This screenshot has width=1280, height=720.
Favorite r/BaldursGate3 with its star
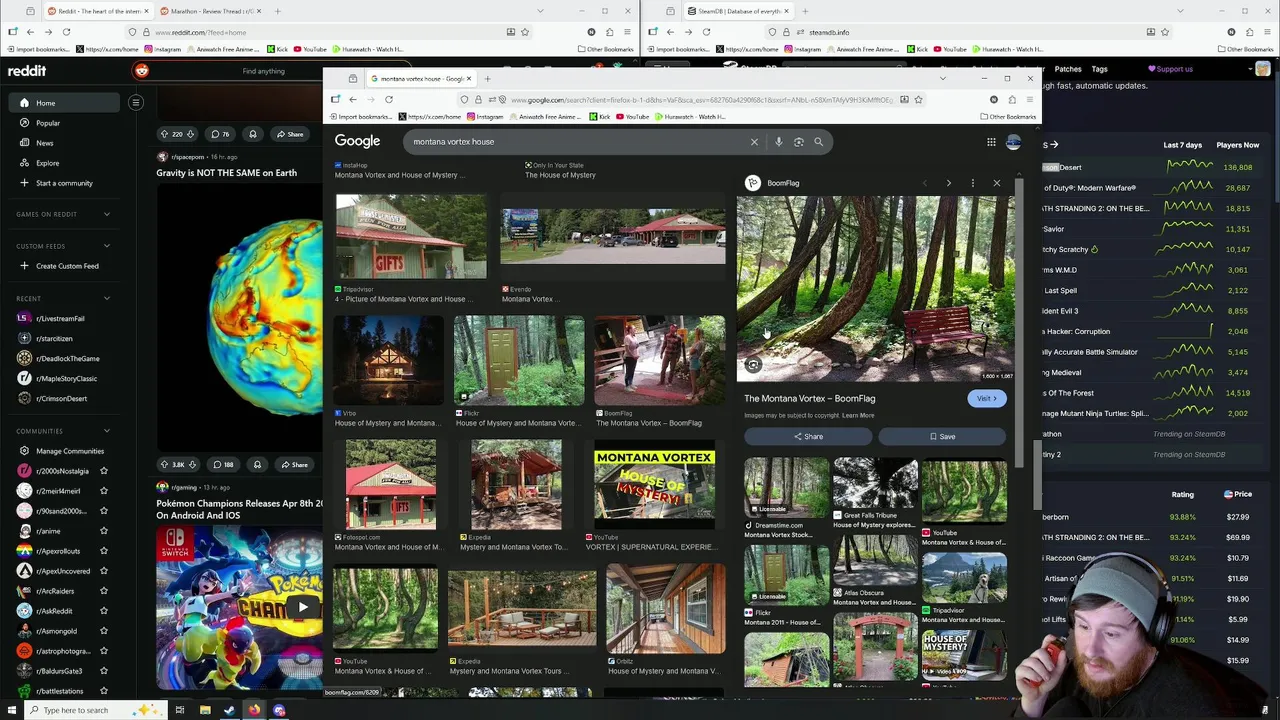tap(103, 671)
